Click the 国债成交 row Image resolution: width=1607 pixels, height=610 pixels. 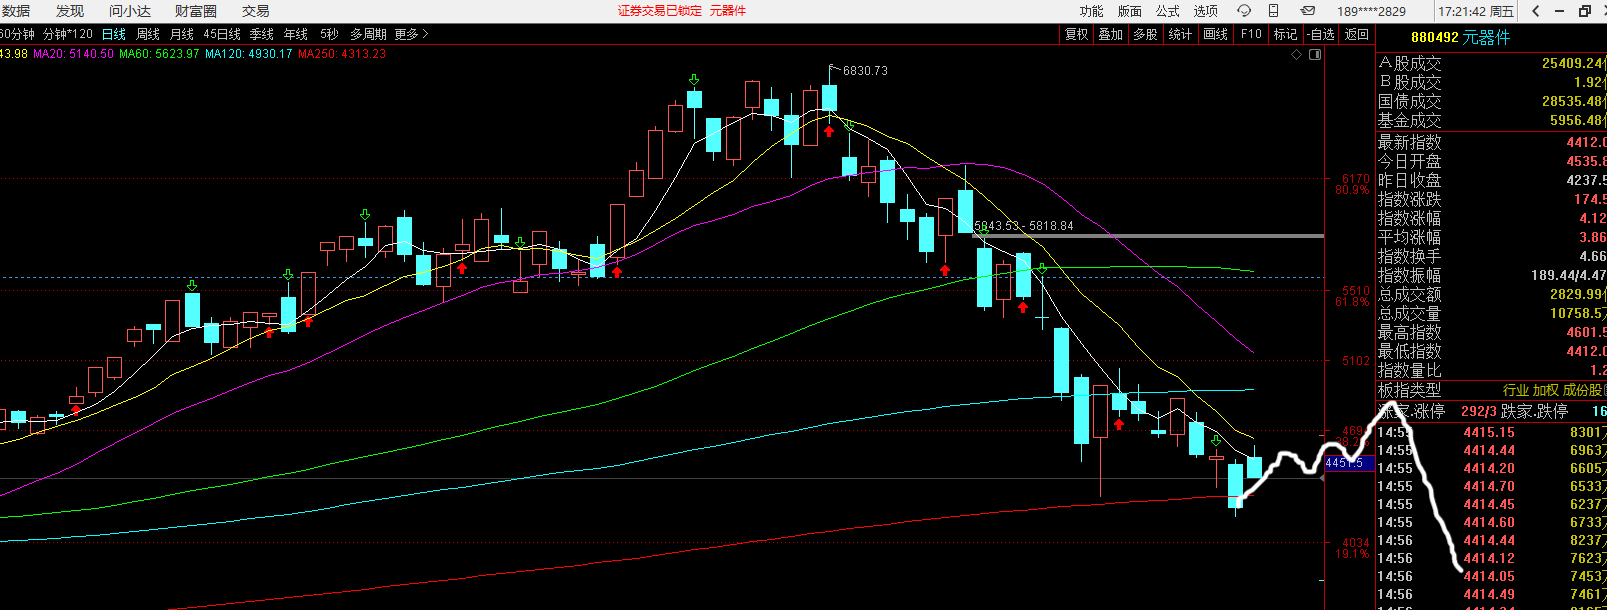(x=1491, y=101)
